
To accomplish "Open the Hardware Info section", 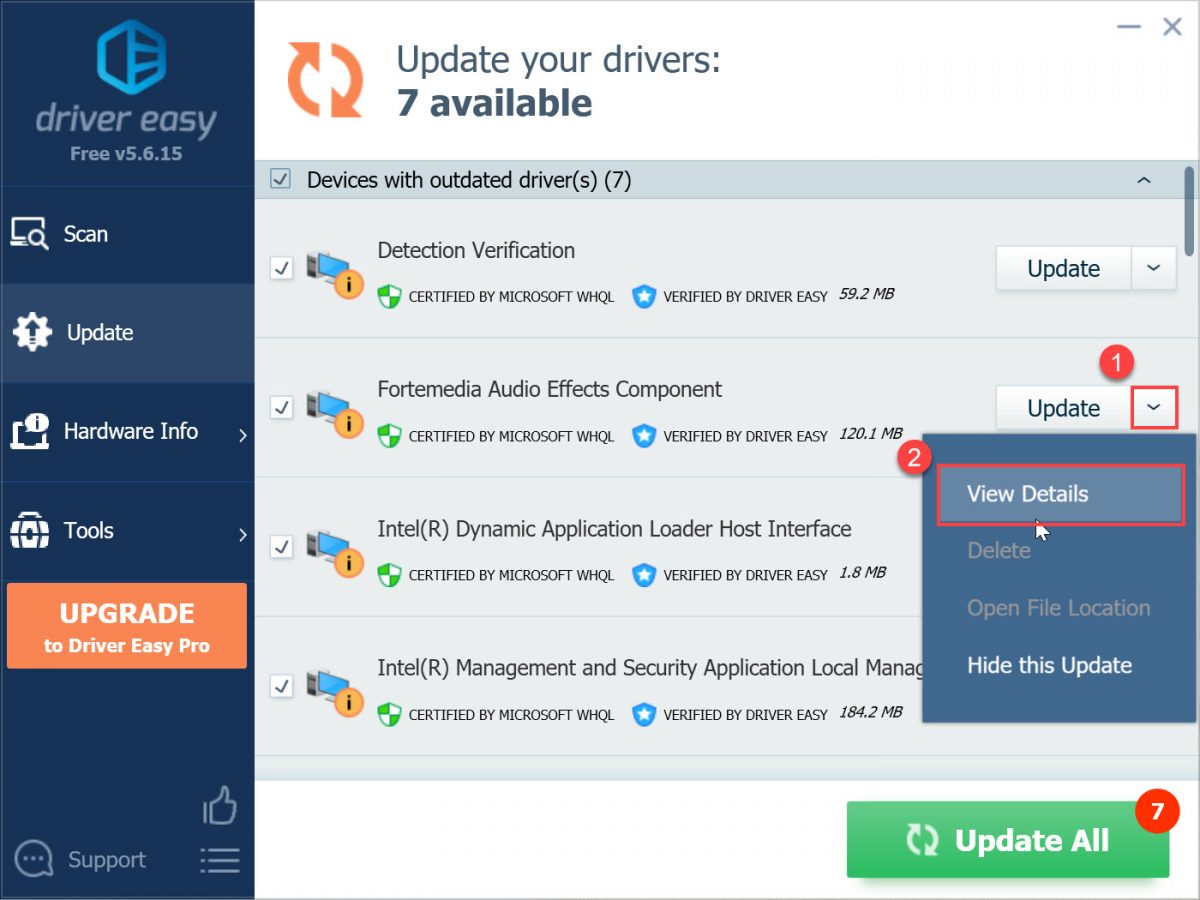I will [127, 432].
